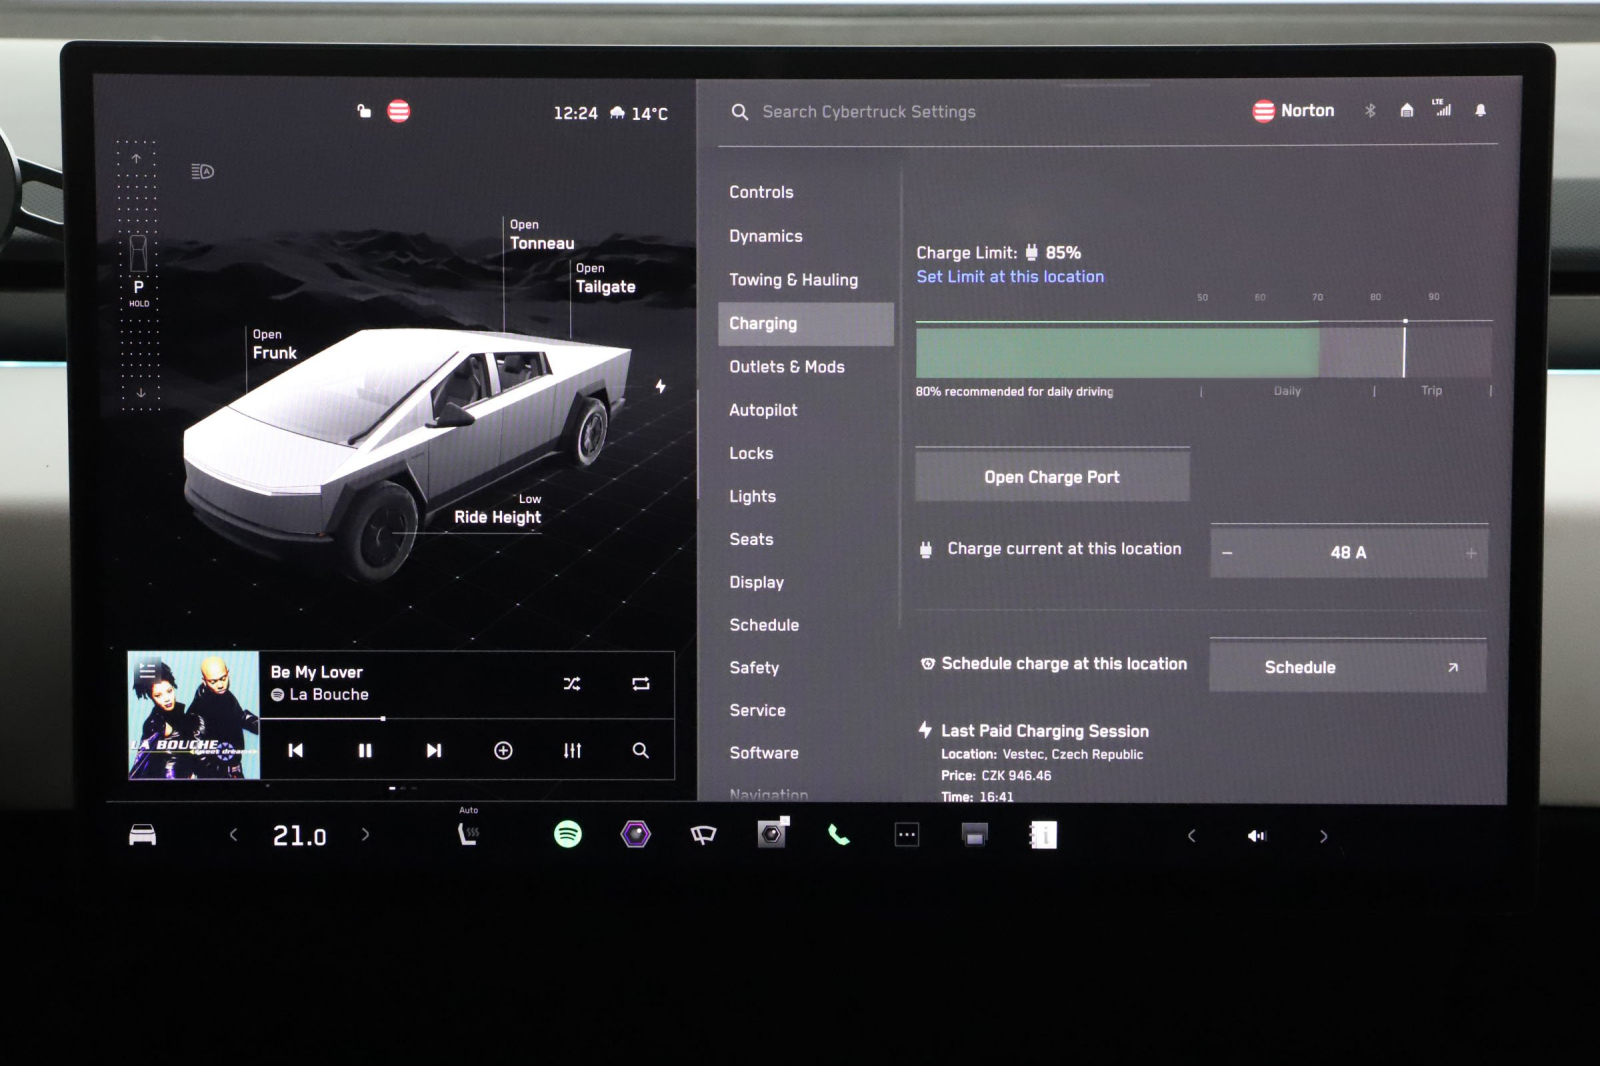
Task: Open the Schedule charging dialog
Action: click(1348, 666)
